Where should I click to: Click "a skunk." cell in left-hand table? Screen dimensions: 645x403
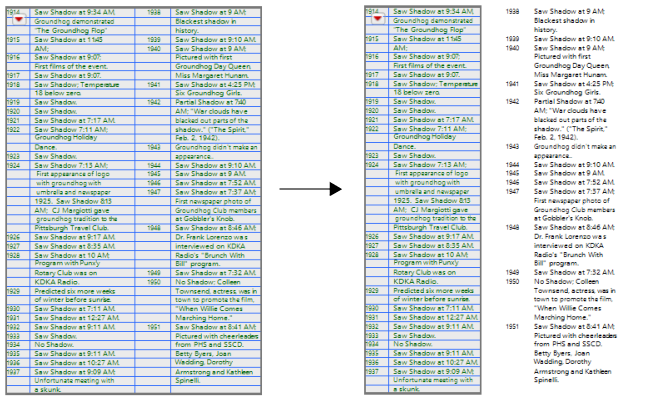[48, 389]
